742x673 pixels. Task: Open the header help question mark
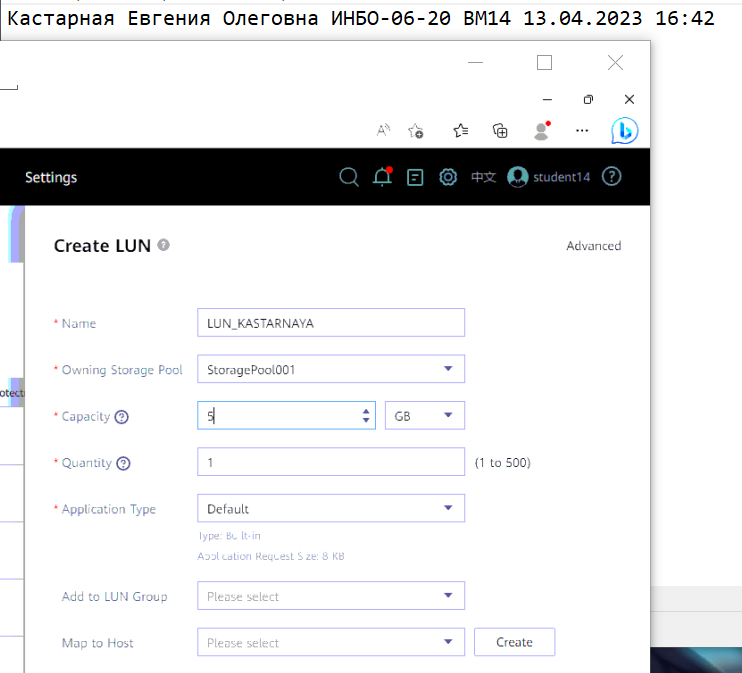[x=611, y=177]
